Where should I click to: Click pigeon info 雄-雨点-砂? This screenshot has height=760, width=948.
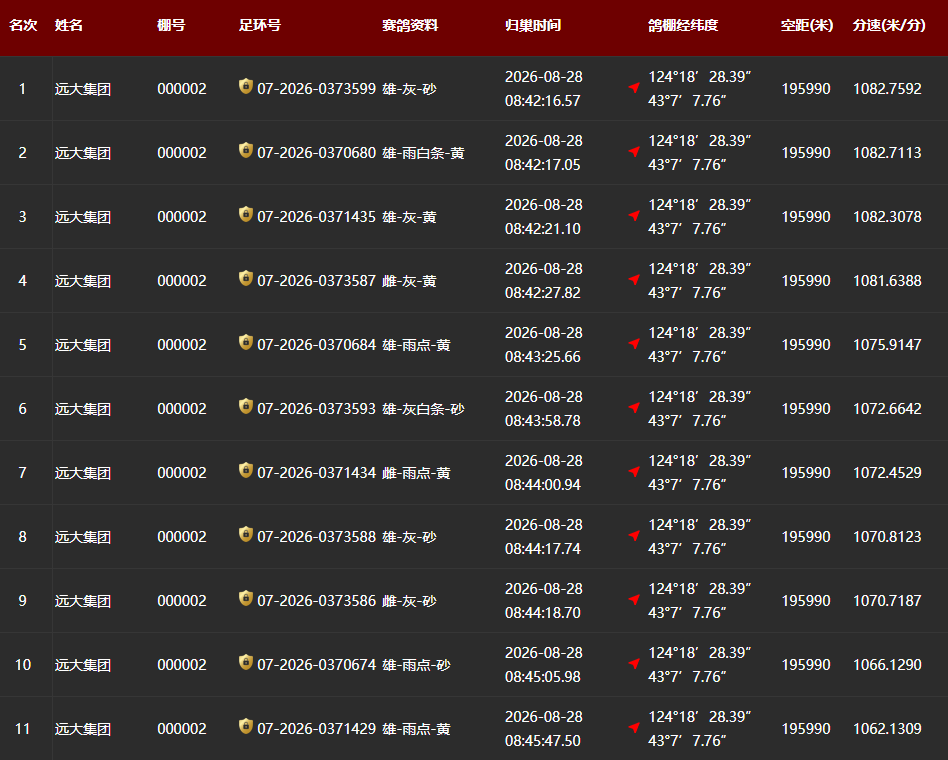tap(417, 666)
